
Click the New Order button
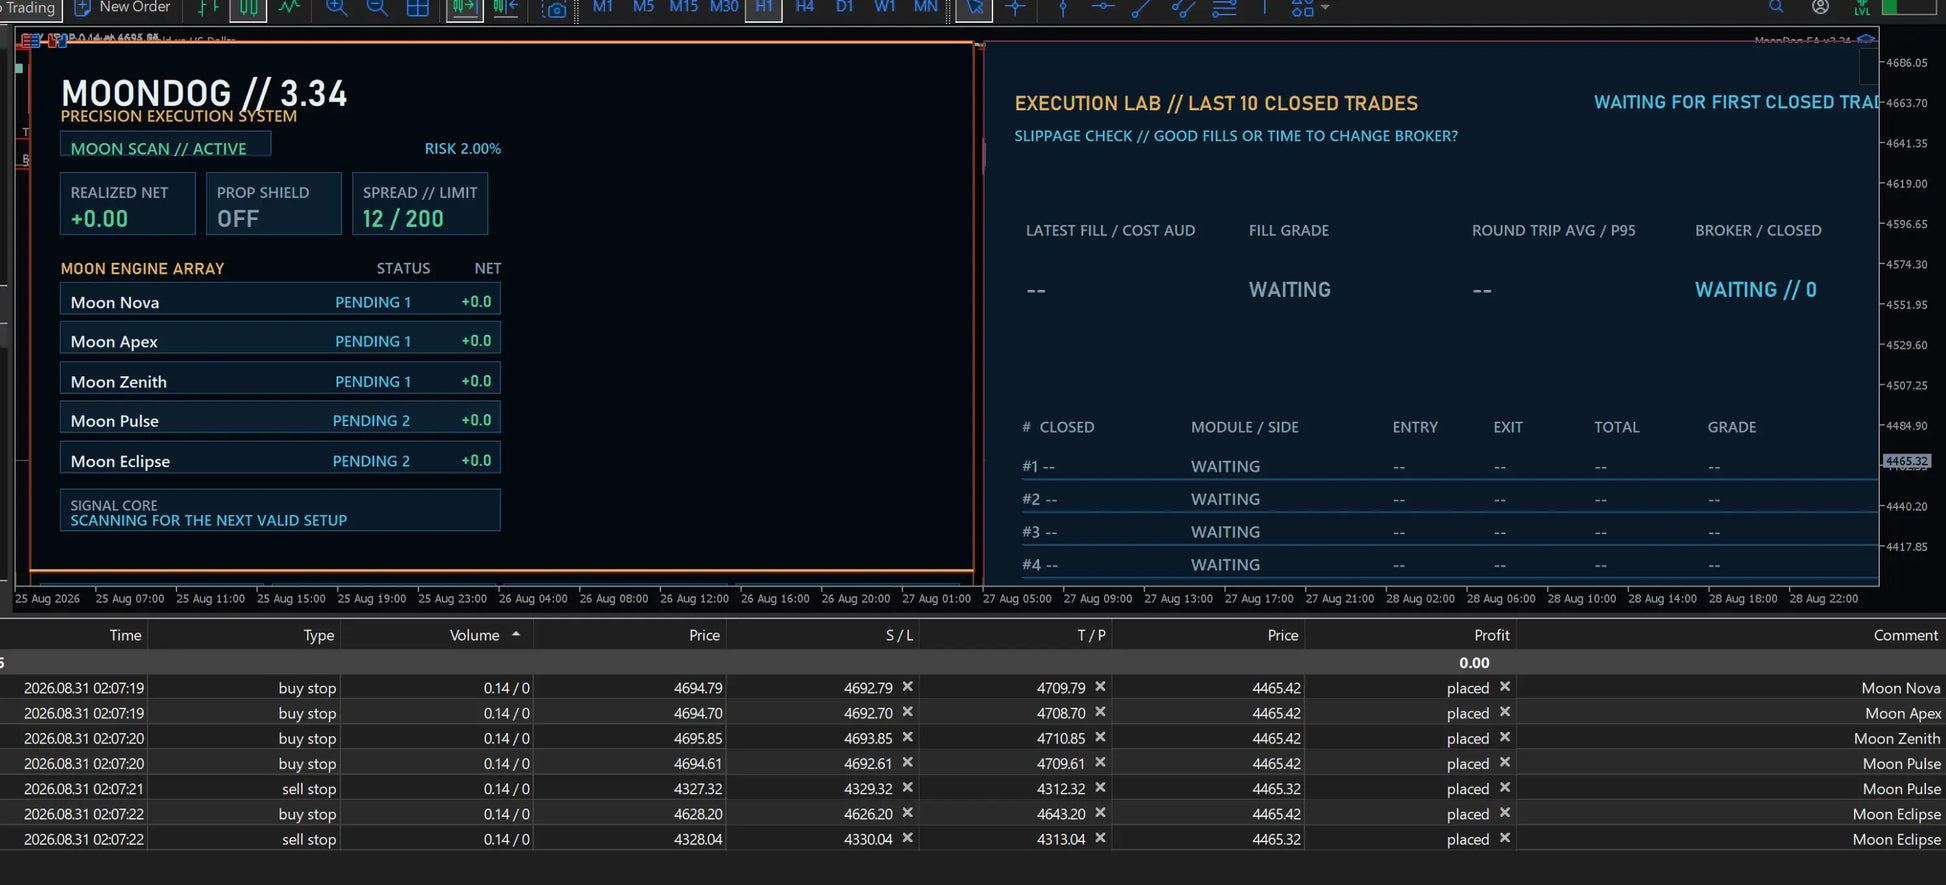122,8
